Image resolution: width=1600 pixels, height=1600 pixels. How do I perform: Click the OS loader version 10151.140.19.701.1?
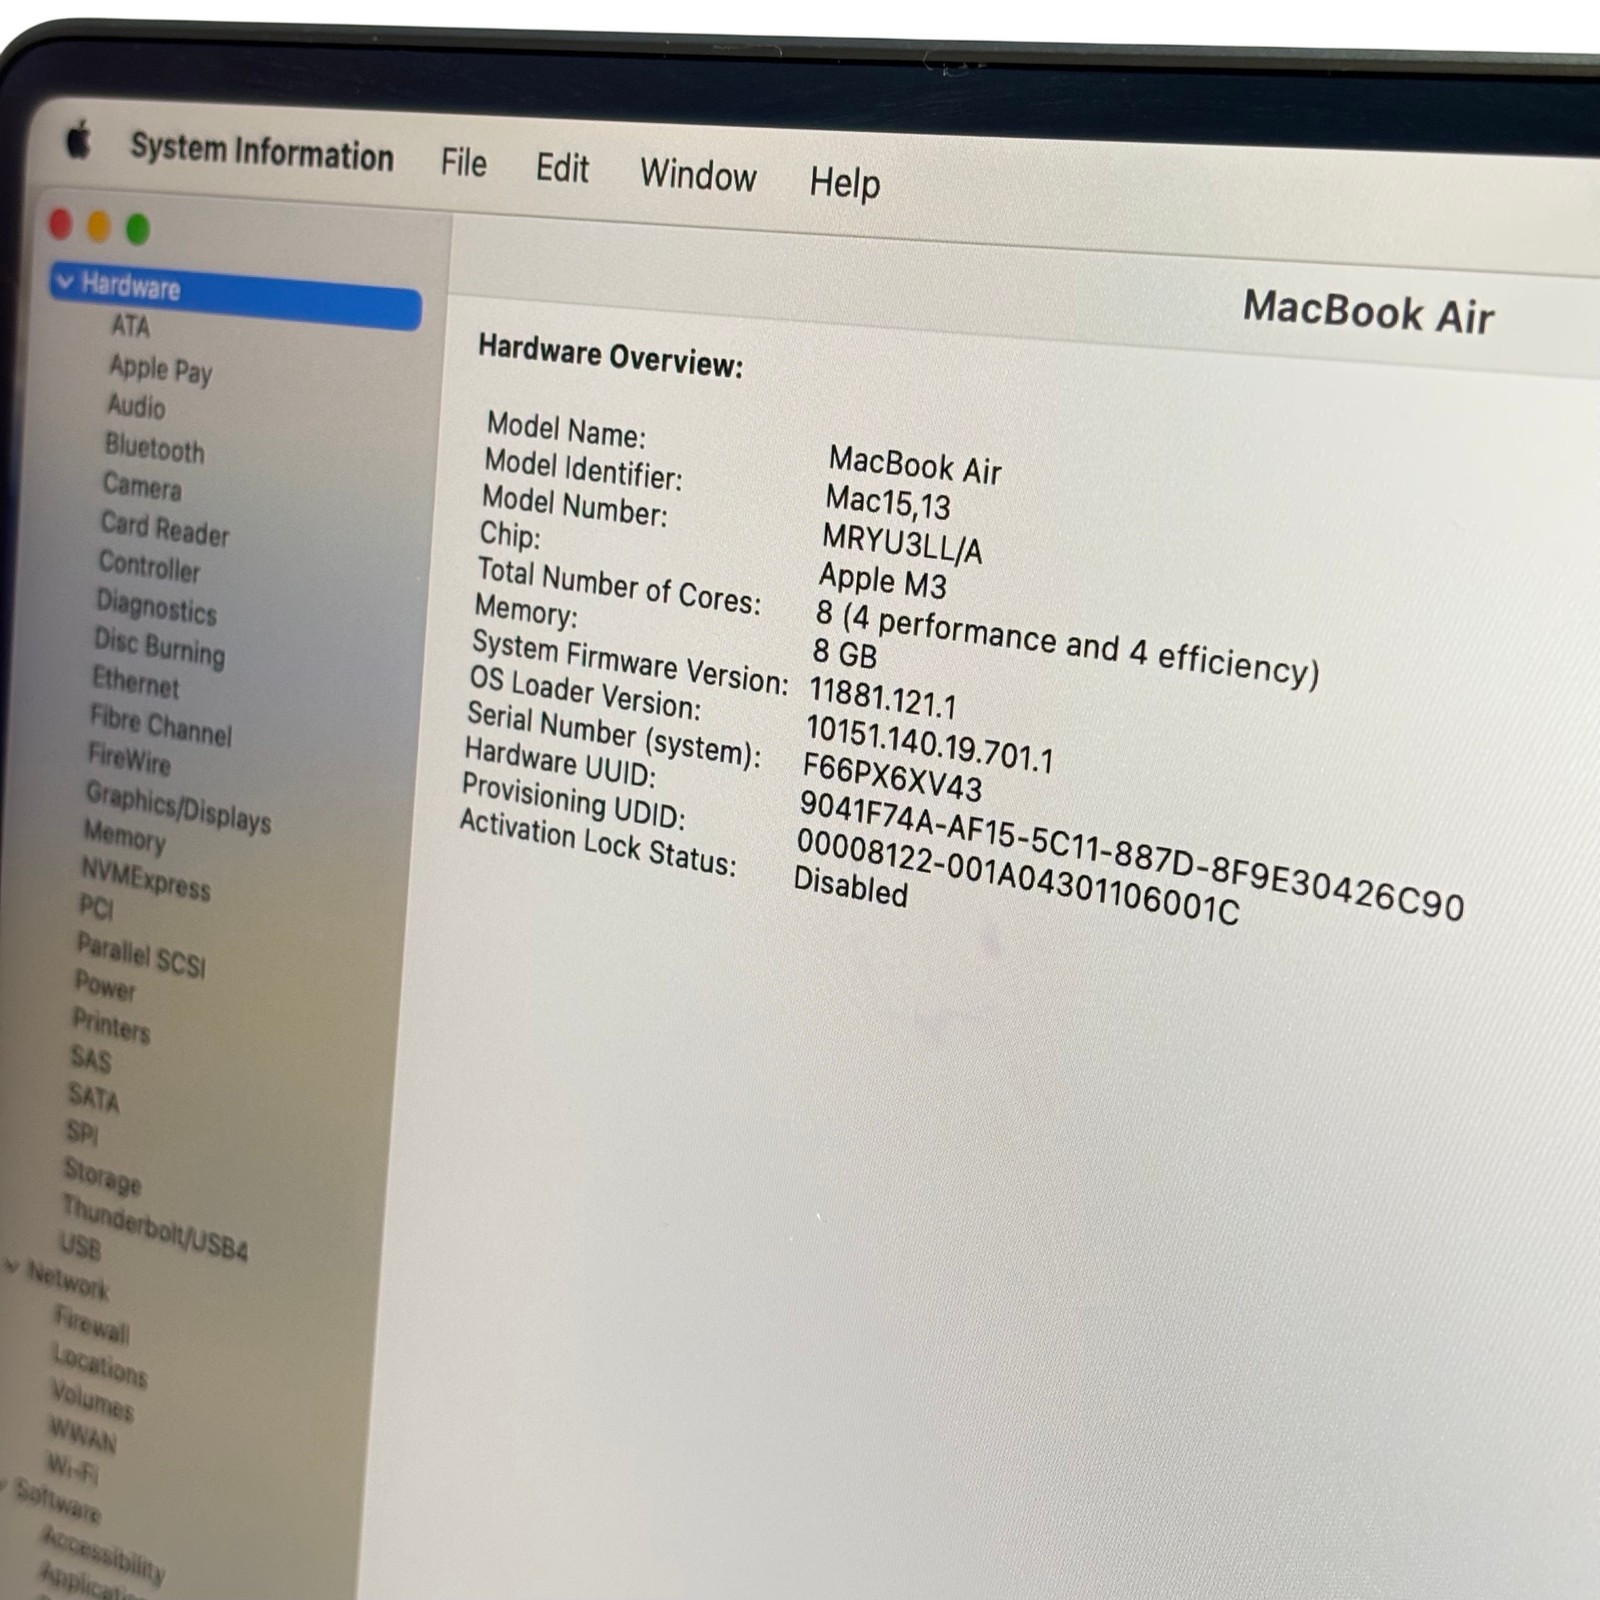click(x=929, y=744)
